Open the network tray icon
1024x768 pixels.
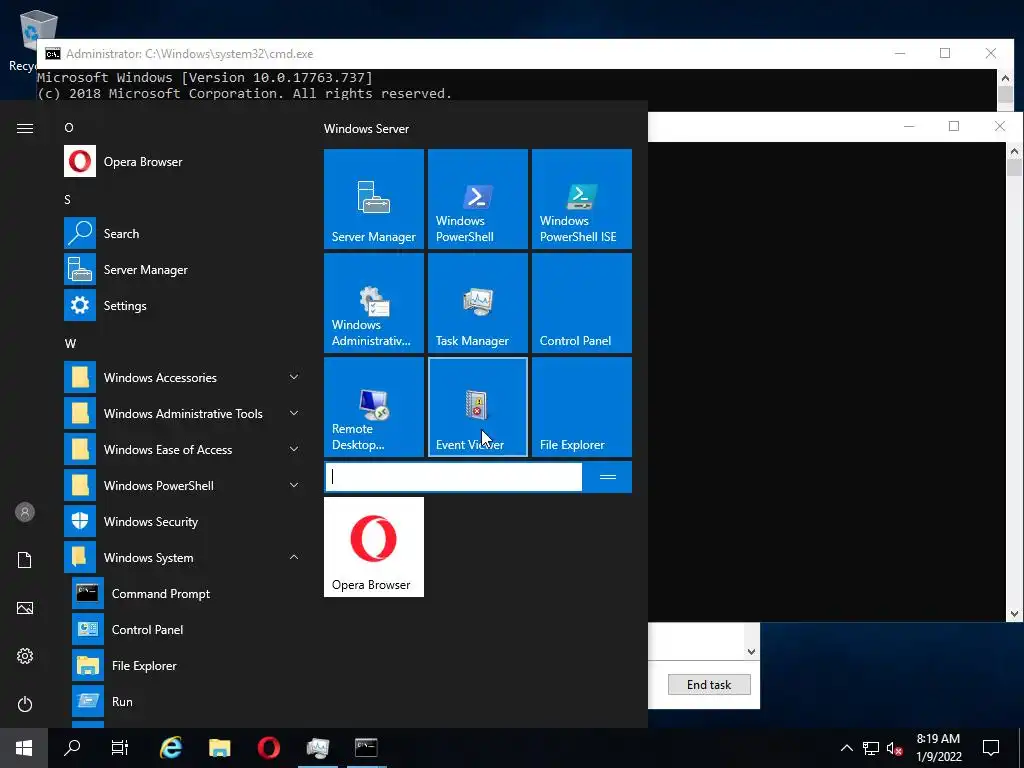[871, 748]
